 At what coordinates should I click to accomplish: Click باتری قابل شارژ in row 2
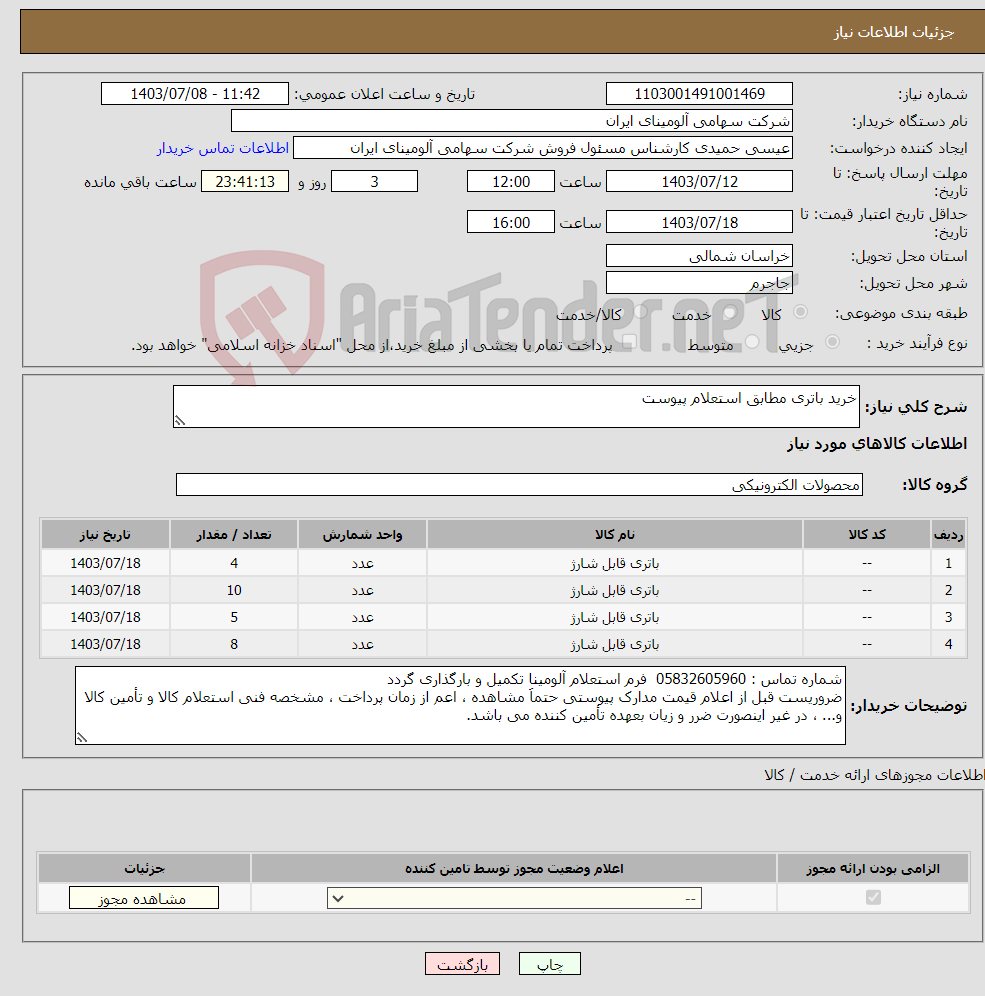615,590
